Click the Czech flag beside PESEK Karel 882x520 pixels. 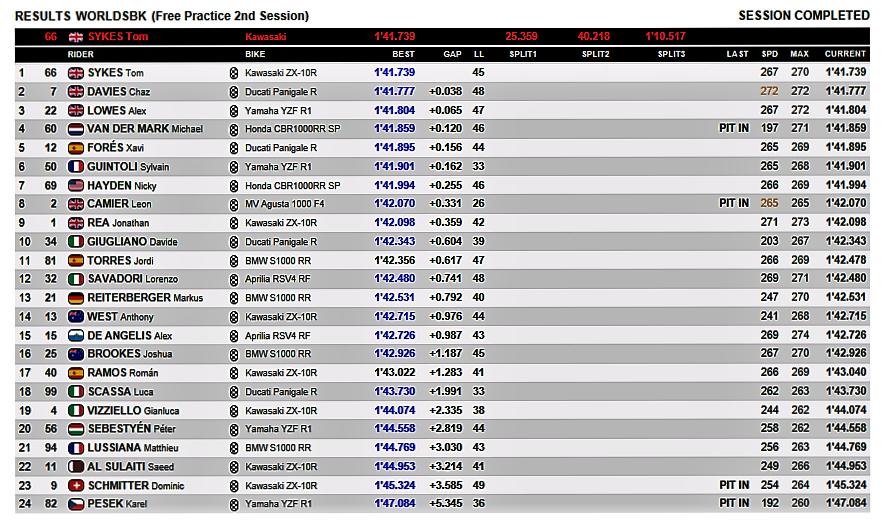point(75,504)
